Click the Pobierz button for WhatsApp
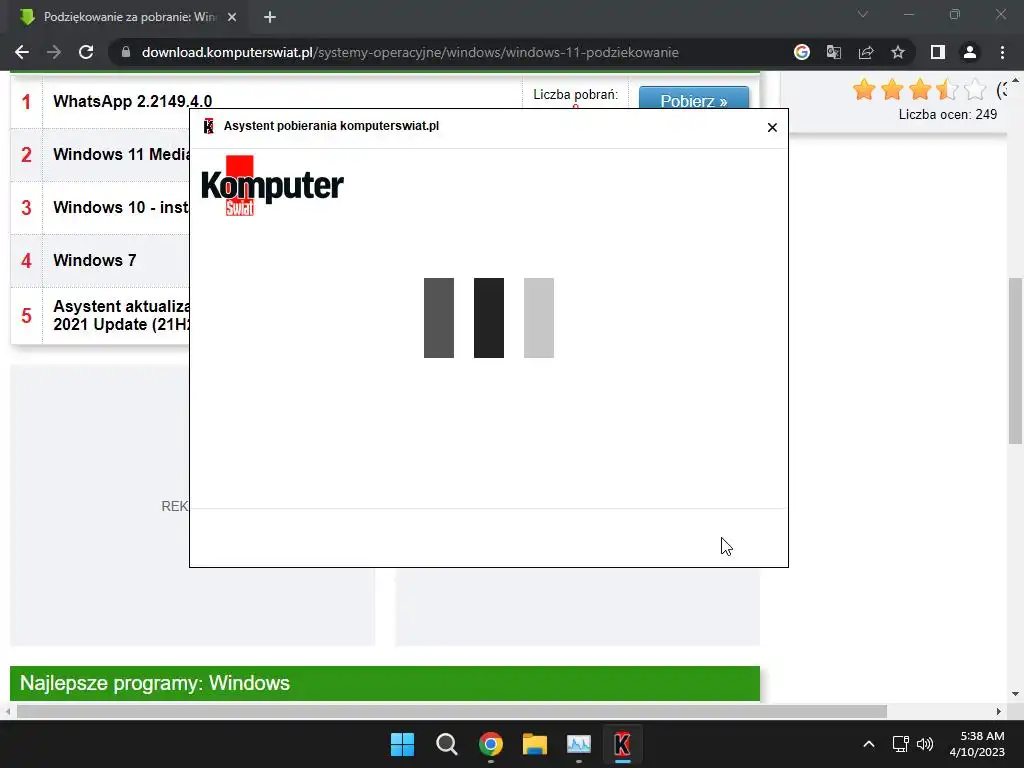Image resolution: width=1024 pixels, height=768 pixels. 694,99
